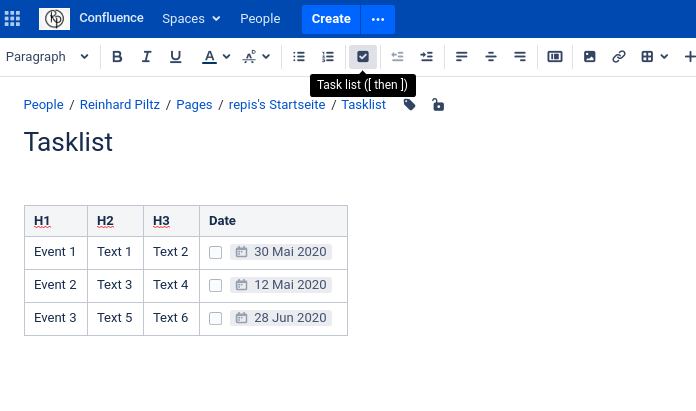This screenshot has height=411, width=696.
Task: Click the outdent icon
Action: (x=397, y=57)
